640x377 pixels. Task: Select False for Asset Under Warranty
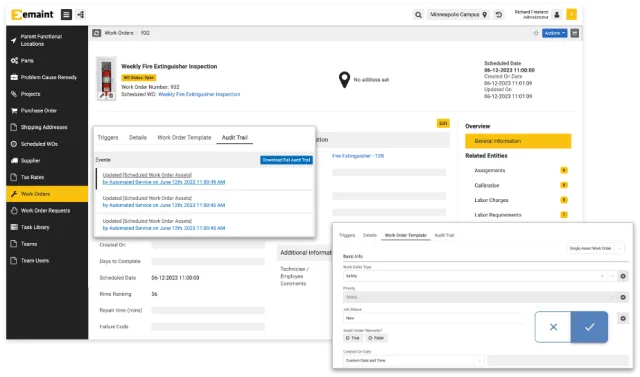click(x=376, y=338)
